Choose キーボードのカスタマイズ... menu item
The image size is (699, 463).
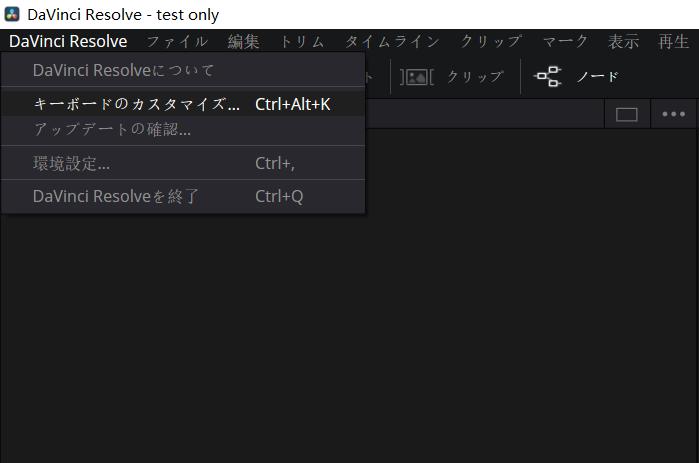[x=136, y=103]
